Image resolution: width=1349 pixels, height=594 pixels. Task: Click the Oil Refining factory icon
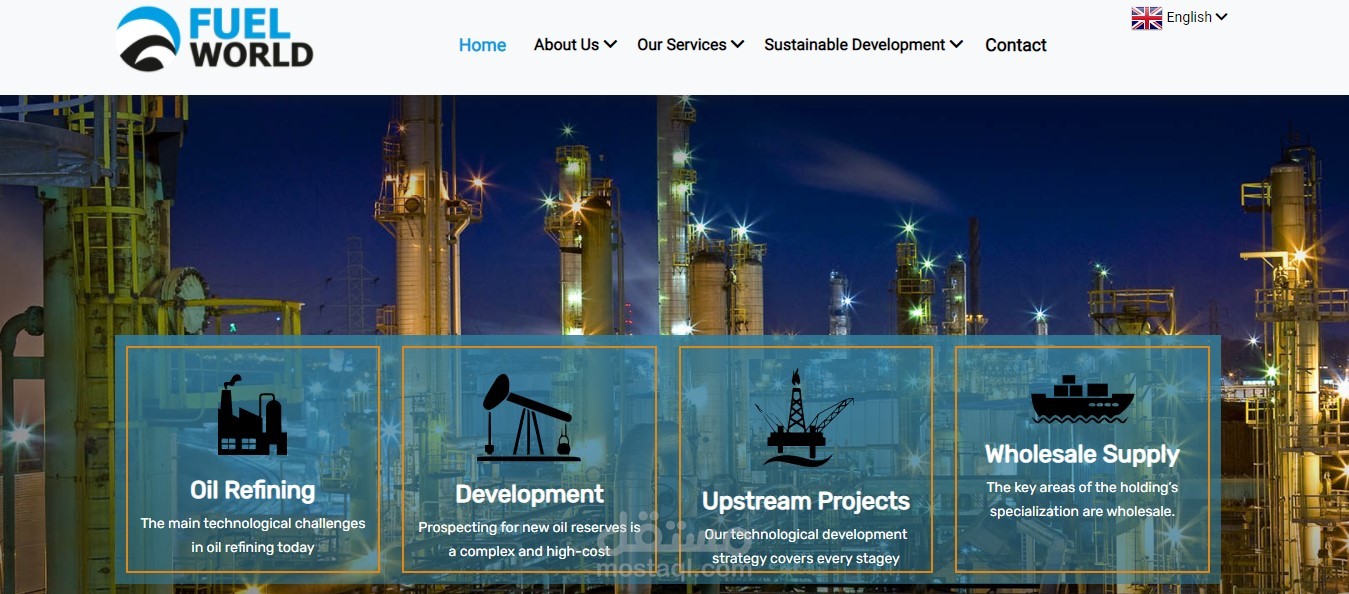click(x=252, y=415)
